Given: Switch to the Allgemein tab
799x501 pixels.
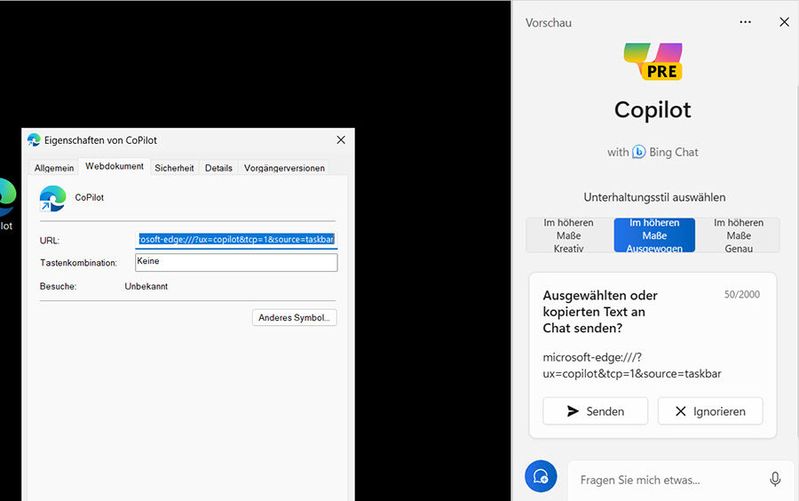Looking at the screenshot, I should 54,168.
